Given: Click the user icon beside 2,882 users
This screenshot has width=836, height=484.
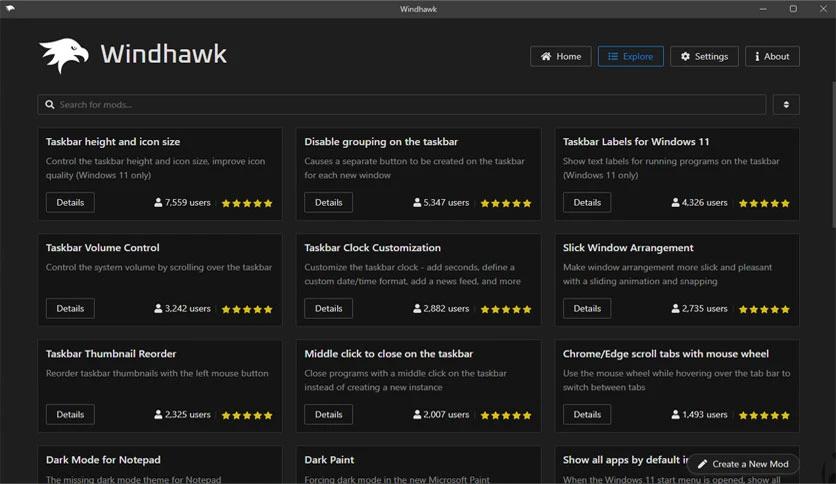Looking at the screenshot, I should pos(417,309).
